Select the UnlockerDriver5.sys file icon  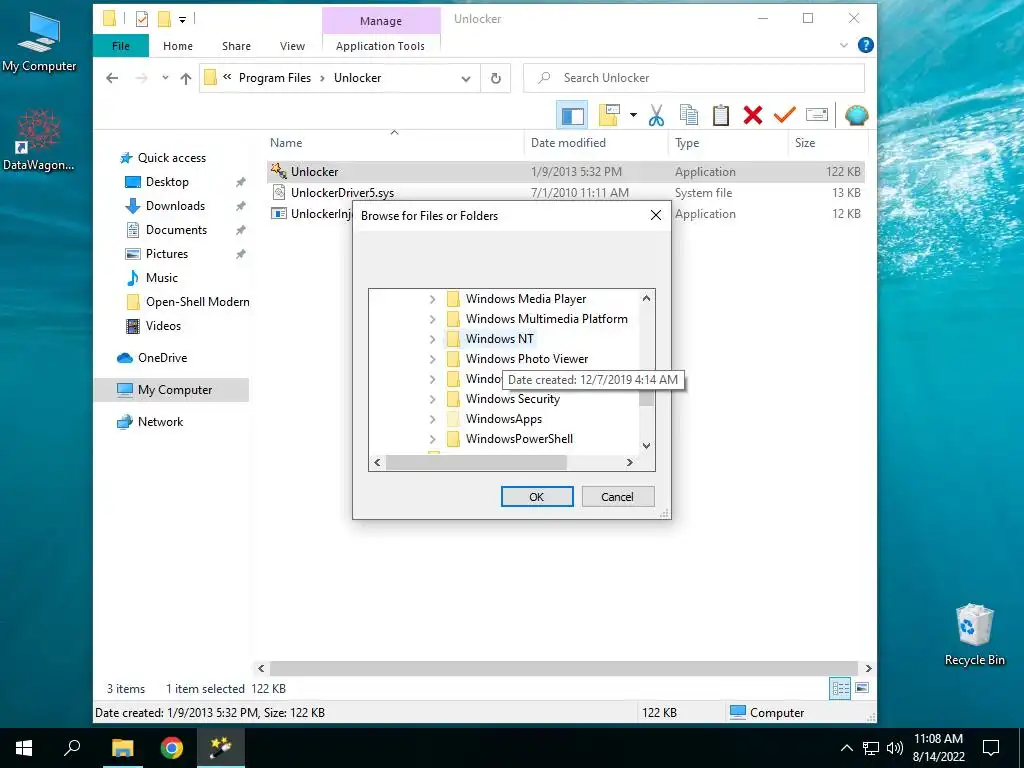(279, 193)
